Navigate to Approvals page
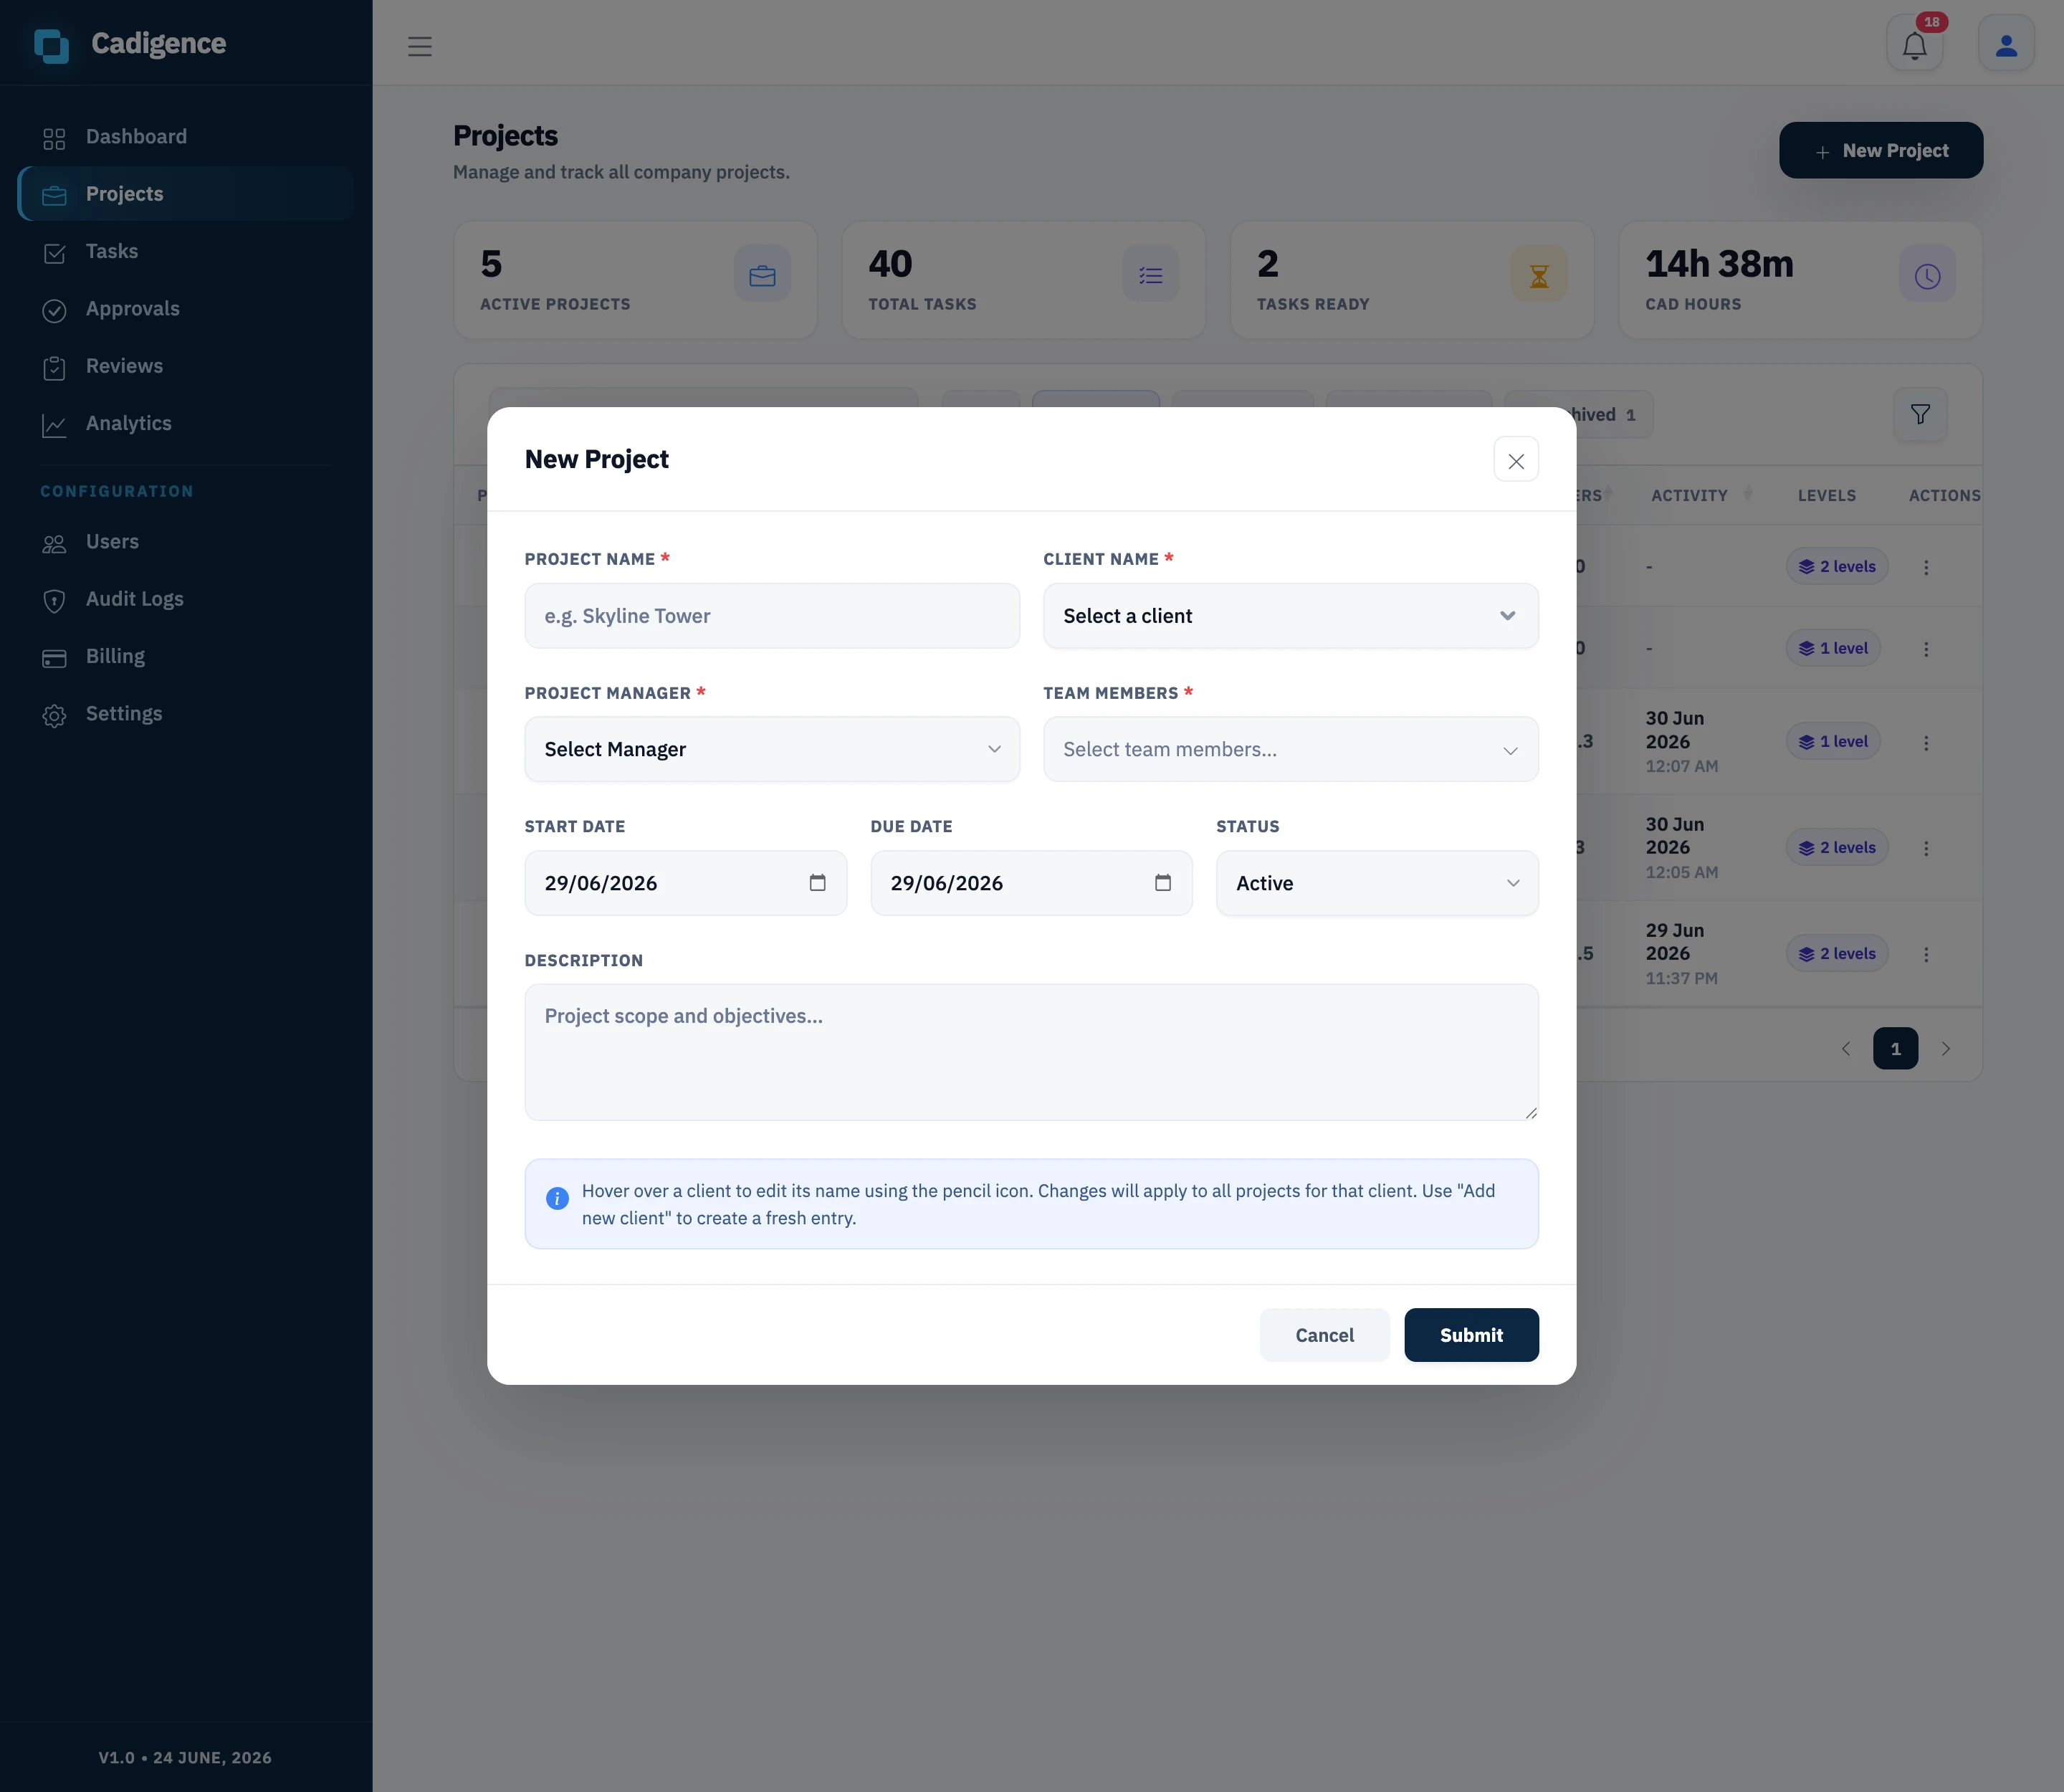2064x1792 pixels. pos(186,309)
